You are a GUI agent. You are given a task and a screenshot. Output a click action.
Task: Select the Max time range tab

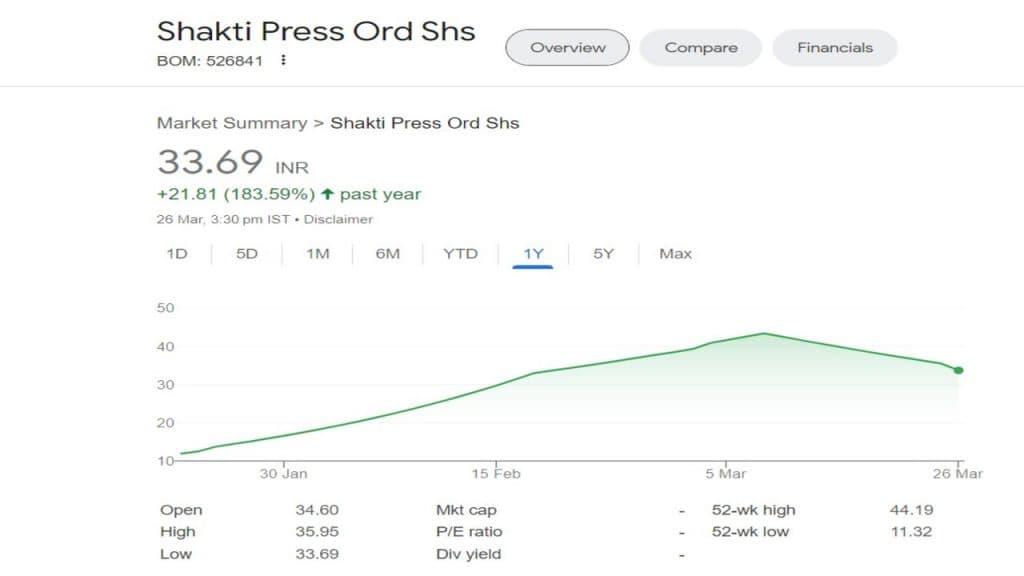coord(675,254)
